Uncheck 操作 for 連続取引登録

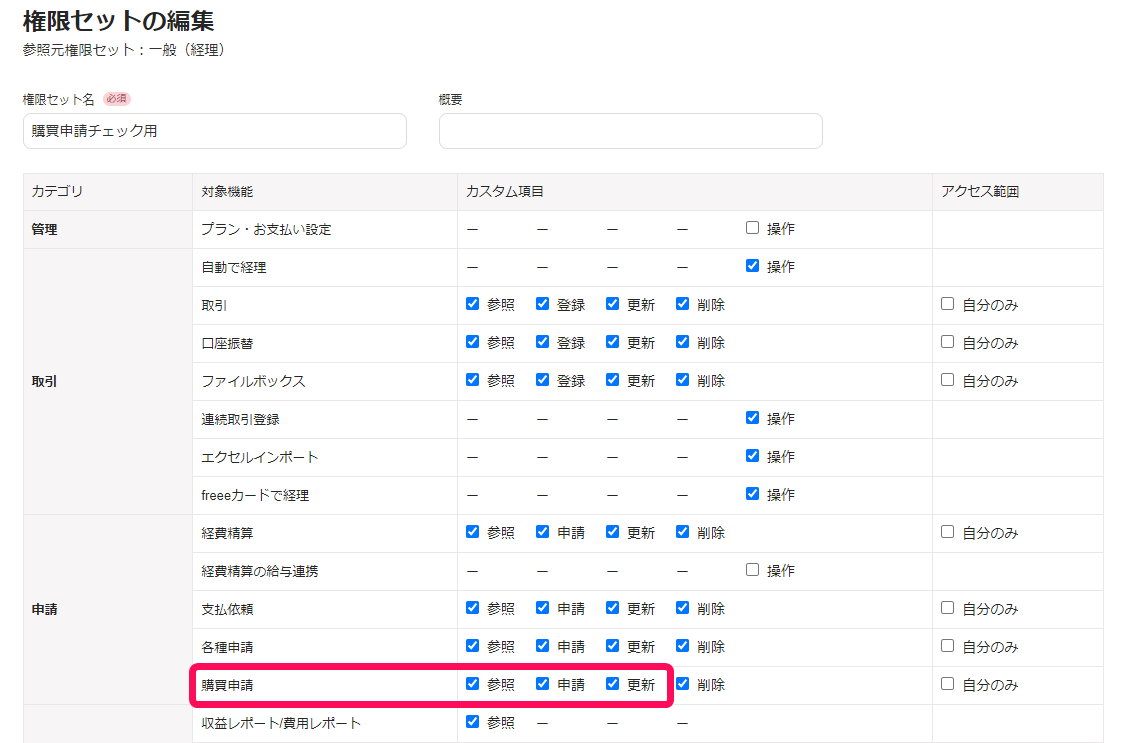(752, 418)
